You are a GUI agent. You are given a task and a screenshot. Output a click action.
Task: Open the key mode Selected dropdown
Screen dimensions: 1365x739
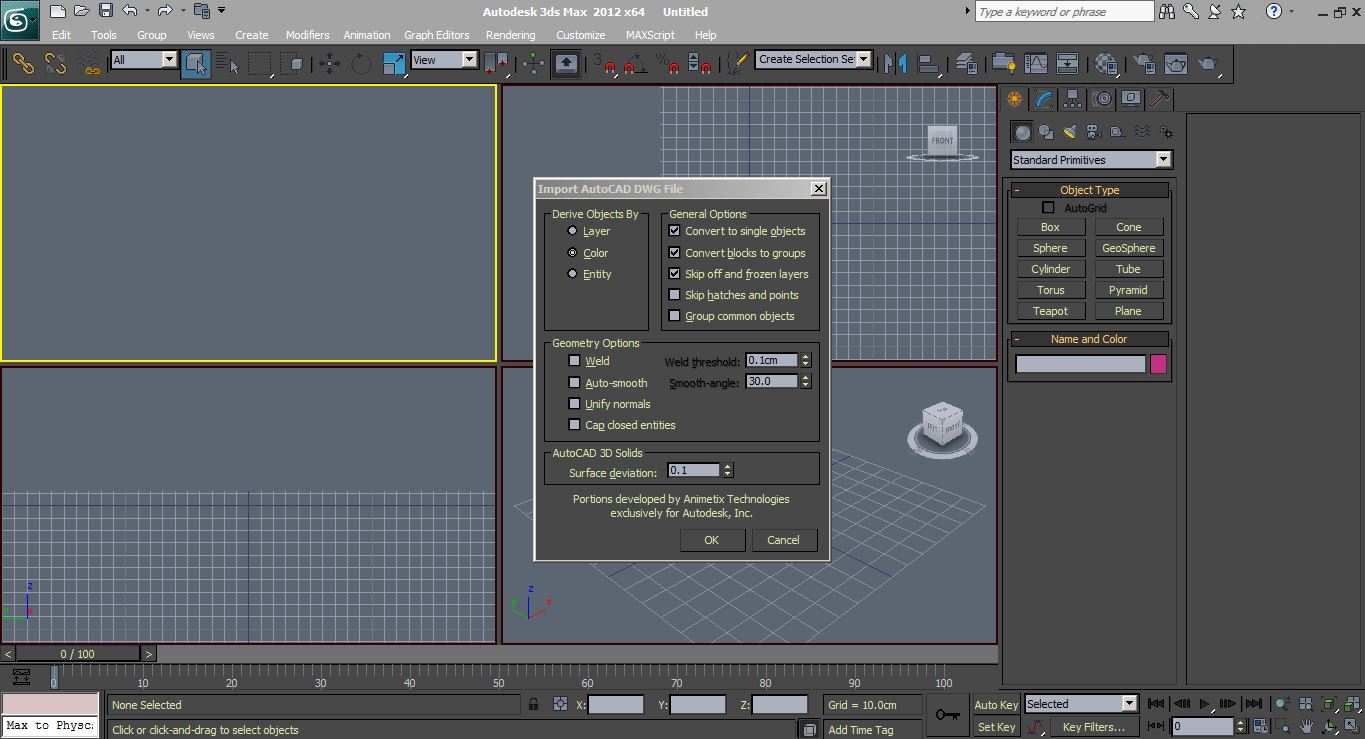coord(1081,704)
